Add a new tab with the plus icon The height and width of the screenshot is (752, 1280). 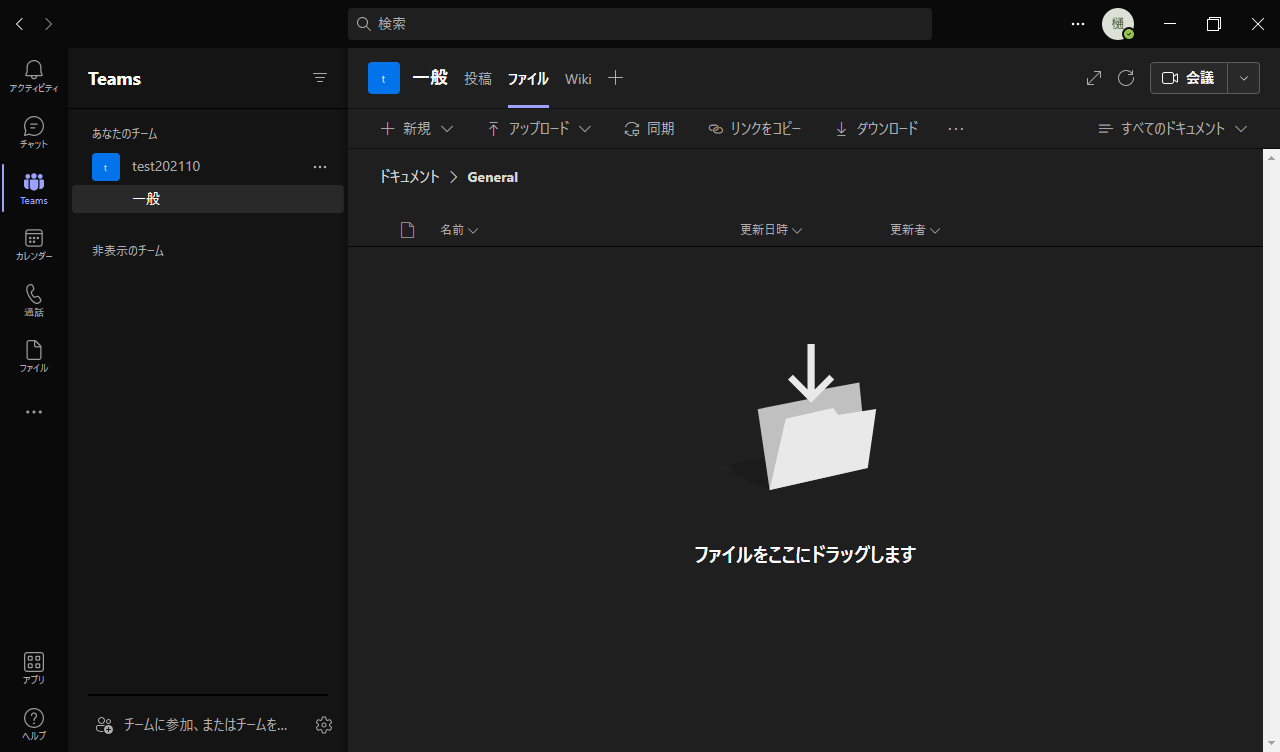click(x=616, y=78)
